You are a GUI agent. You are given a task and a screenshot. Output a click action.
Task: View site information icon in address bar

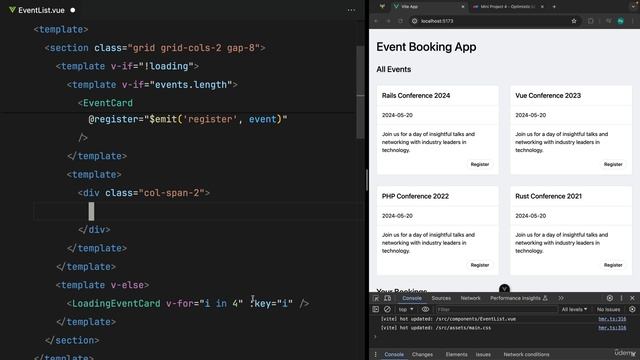click(414, 21)
